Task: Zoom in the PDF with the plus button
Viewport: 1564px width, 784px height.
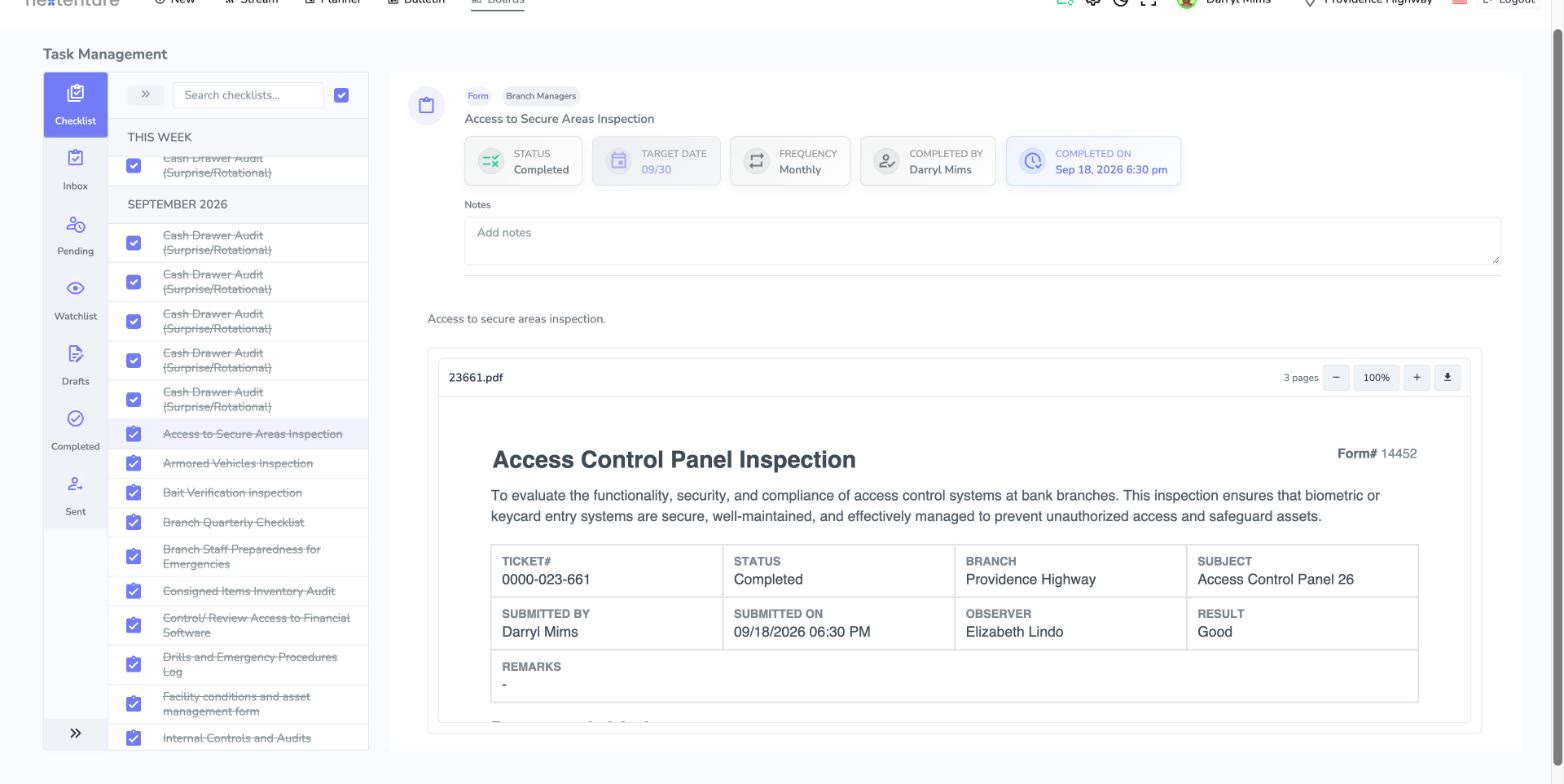Action: pyautogui.click(x=1416, y=377)
